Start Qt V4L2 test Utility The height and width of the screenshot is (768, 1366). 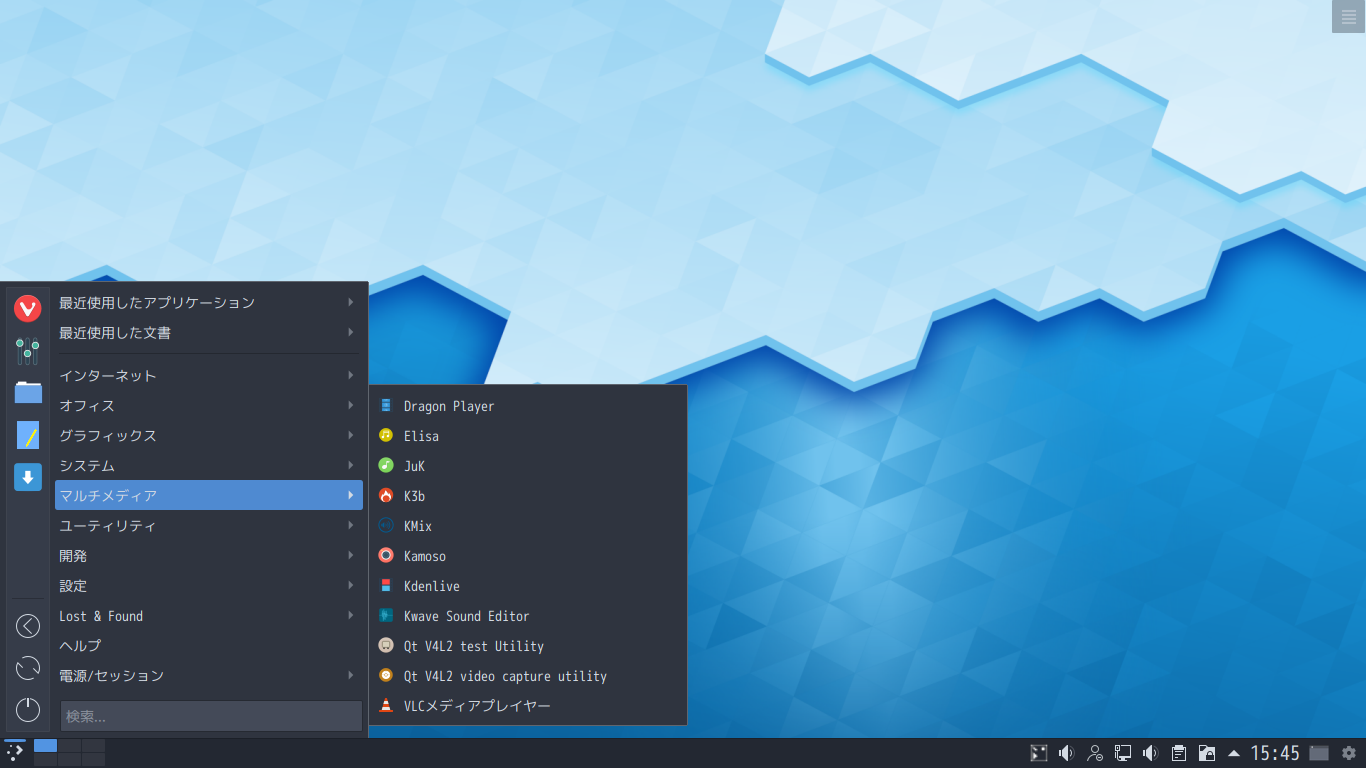pyautogui.click(x=528, y=646)
